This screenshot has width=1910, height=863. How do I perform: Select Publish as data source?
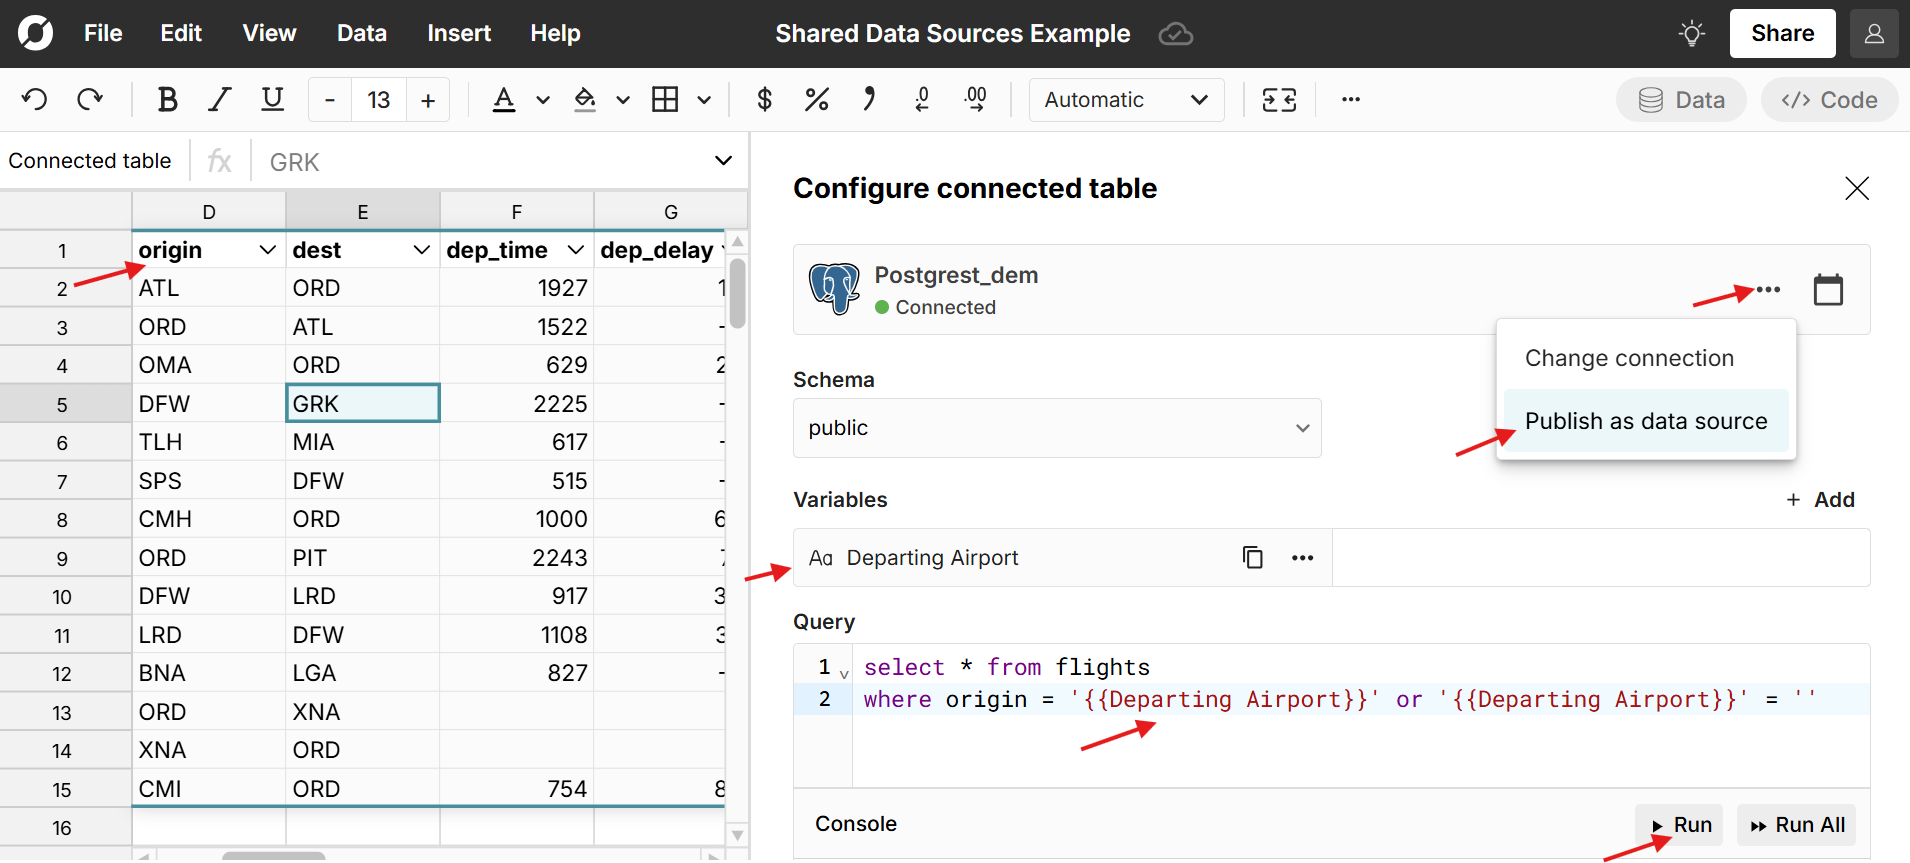pos(1645,421)
